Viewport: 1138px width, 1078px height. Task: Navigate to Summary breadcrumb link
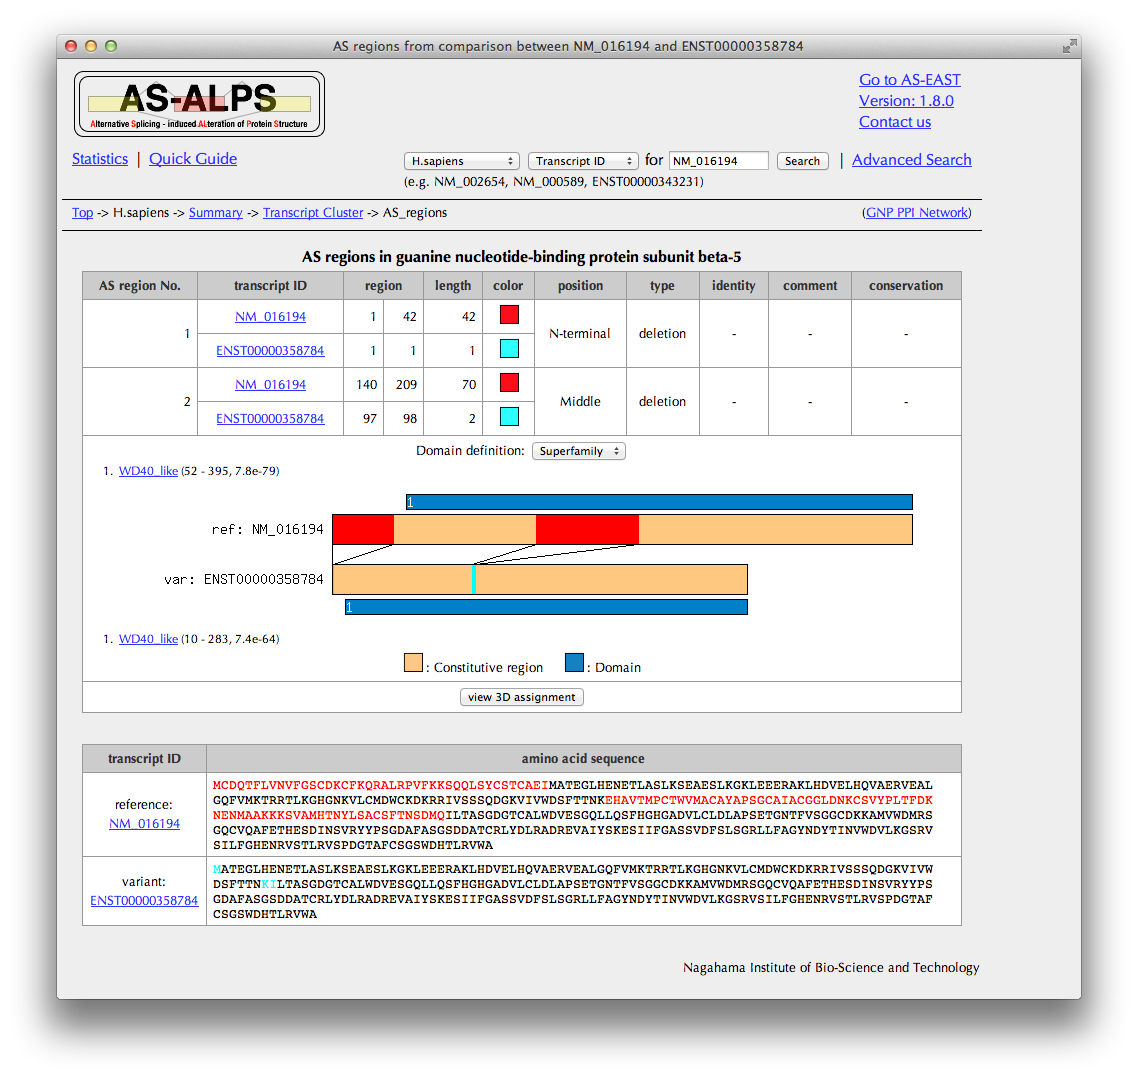[215, 213]
